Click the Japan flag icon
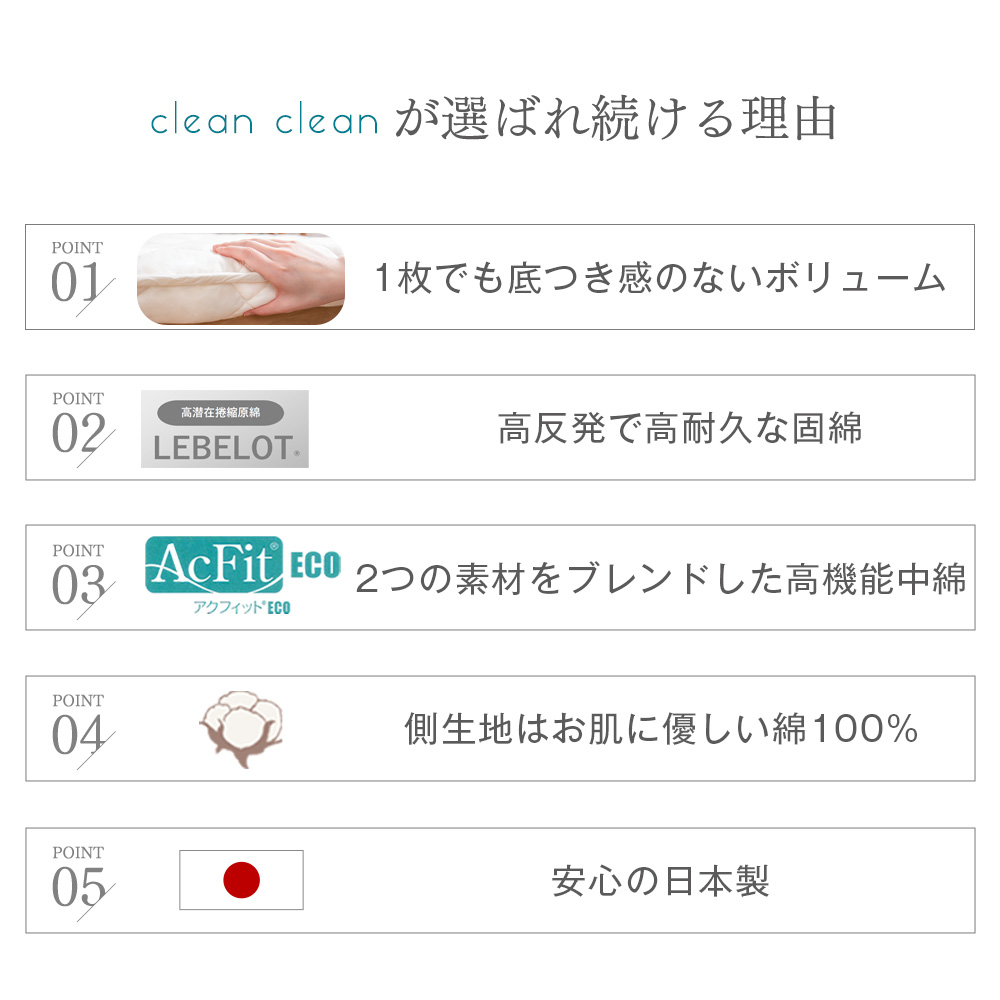 click(x=241, y=880)
